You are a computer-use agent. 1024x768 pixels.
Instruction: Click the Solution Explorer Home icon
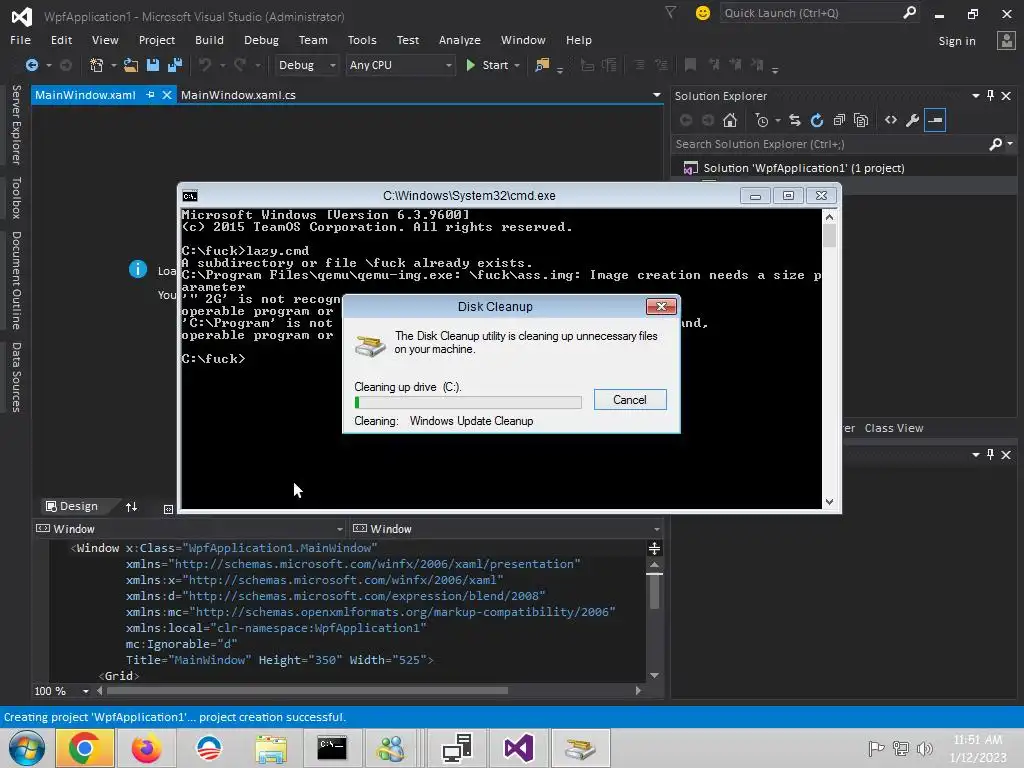pyautogui.click(x=730, y=120)
